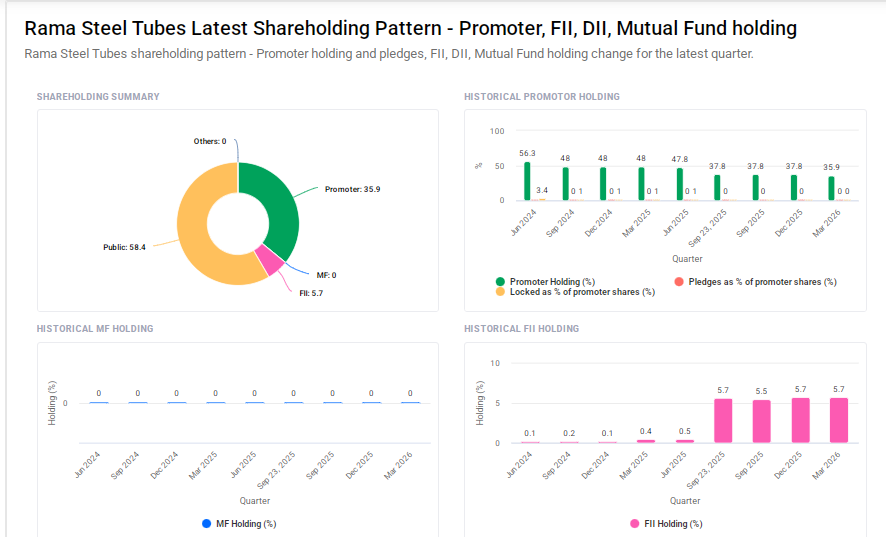Click the Sep 2025 FII holding bar (5.5)
The width and height of the screenshot is (886, 537).
[762, 421]
